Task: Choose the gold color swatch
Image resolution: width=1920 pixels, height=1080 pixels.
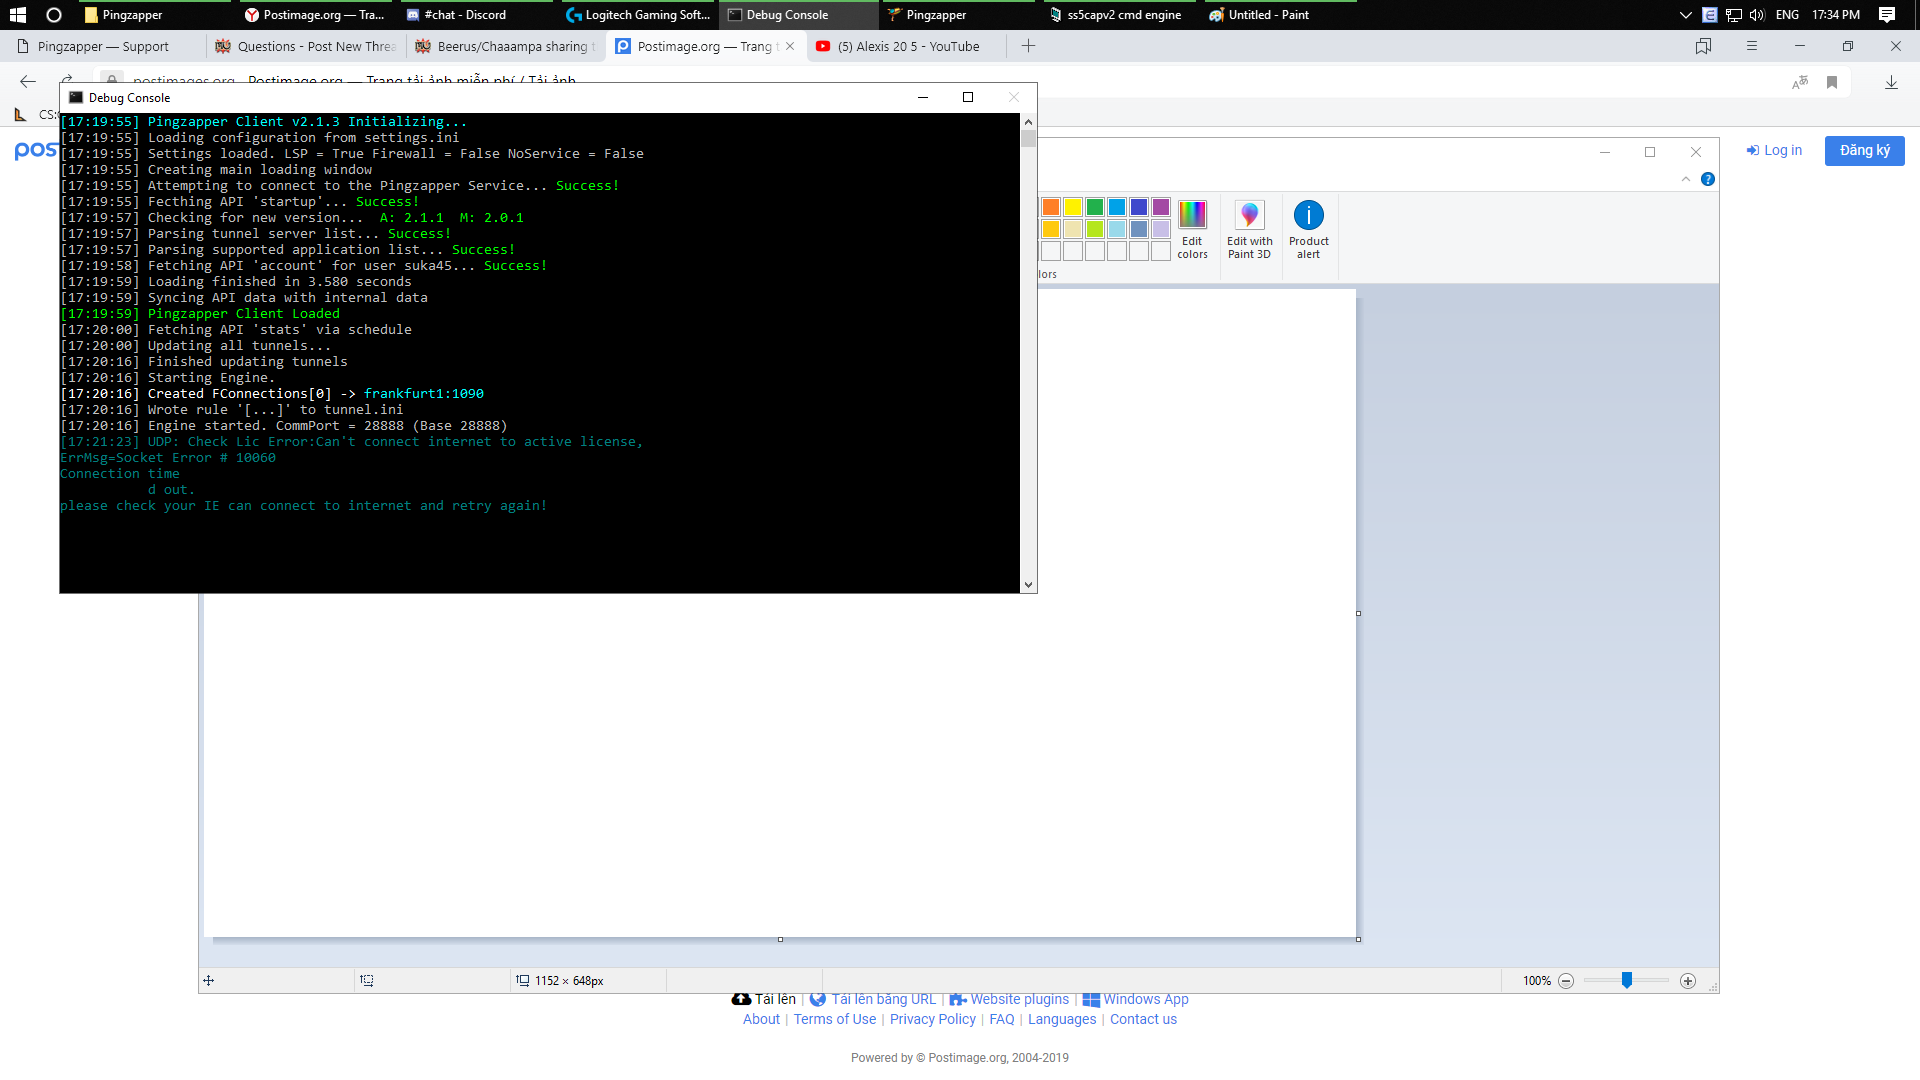Action: coord(1051,229)
